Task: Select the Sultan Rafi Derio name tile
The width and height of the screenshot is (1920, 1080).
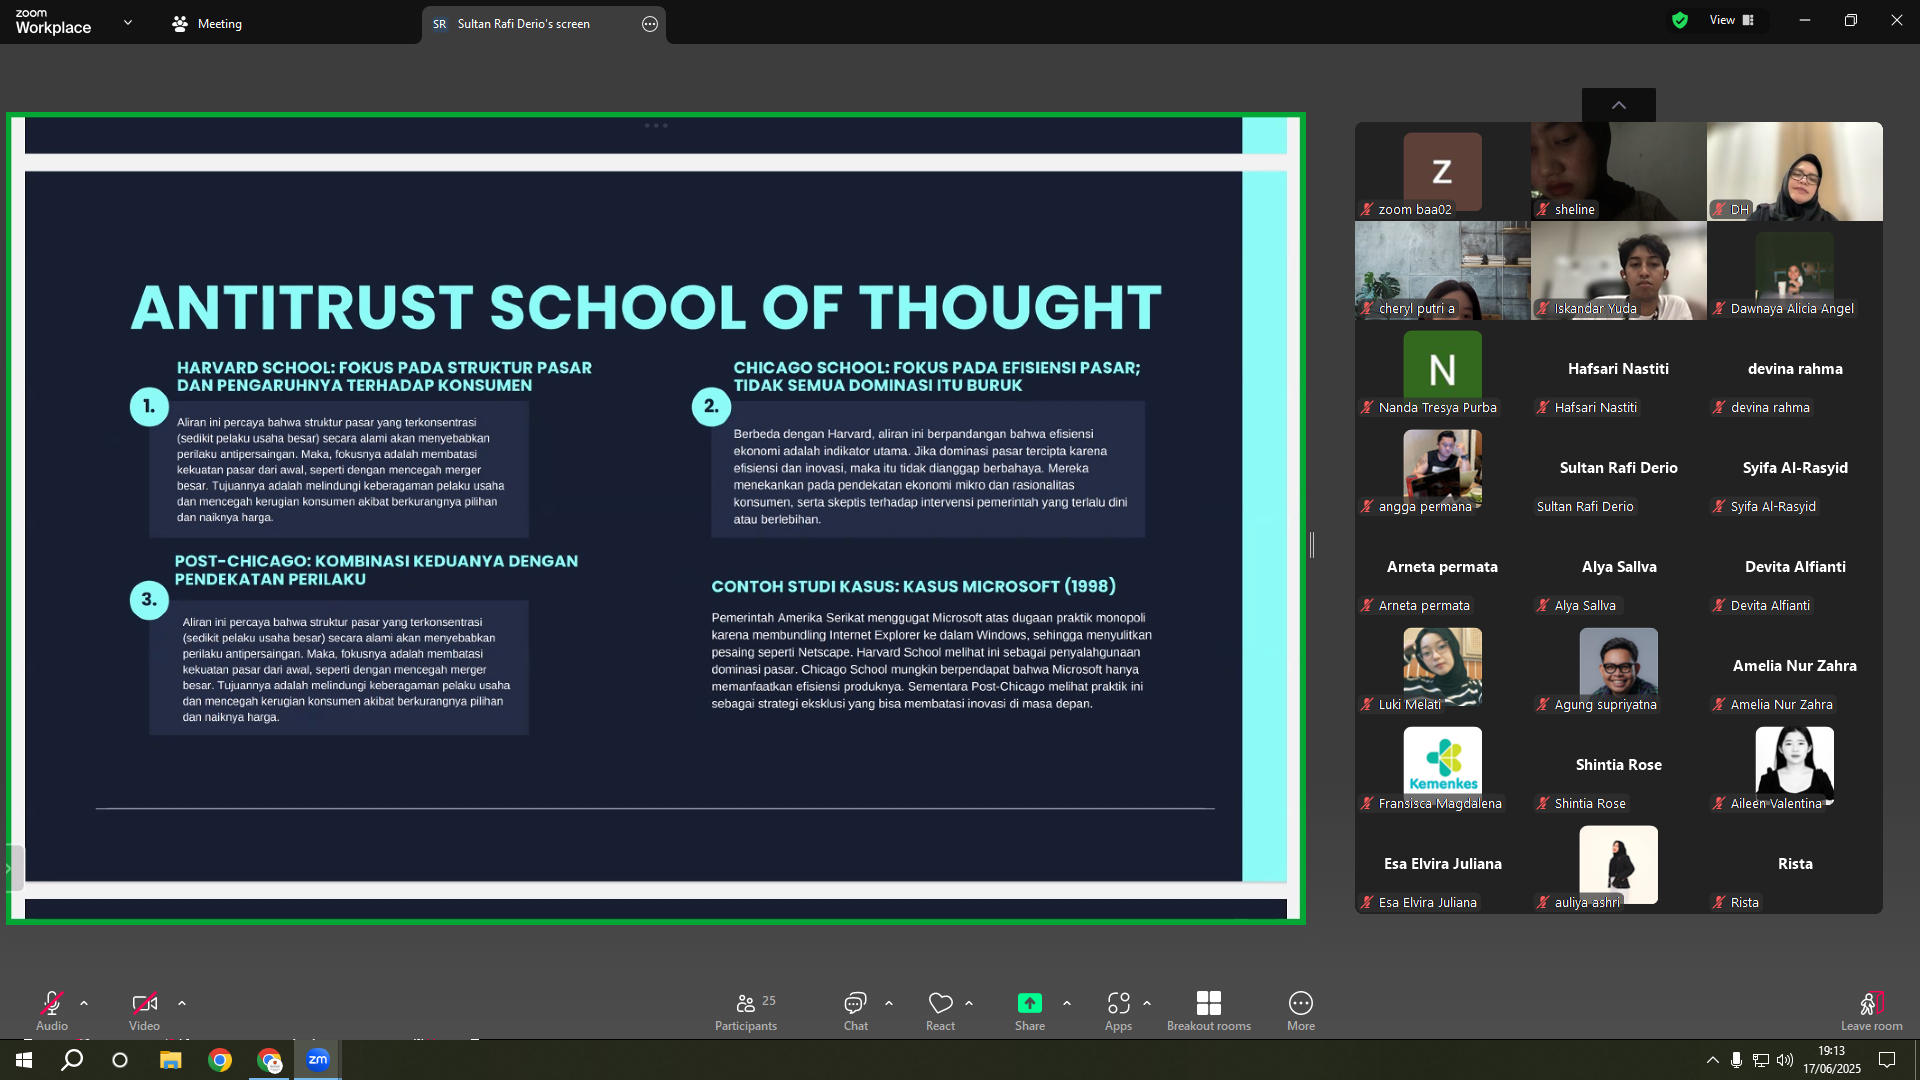Action: pos(1619,468)
